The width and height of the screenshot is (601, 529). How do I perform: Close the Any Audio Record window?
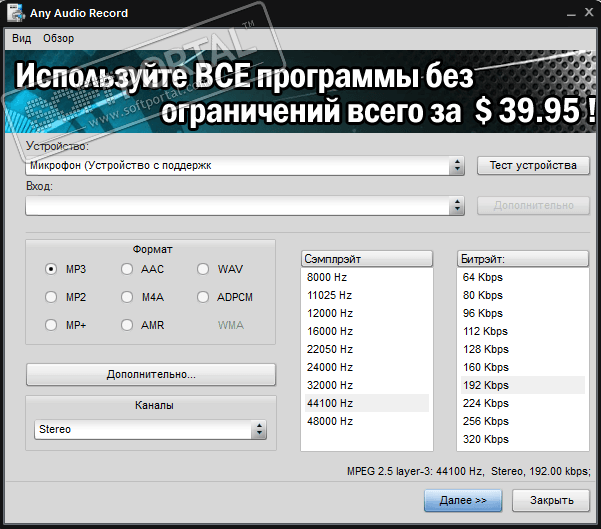click(589, 12)
